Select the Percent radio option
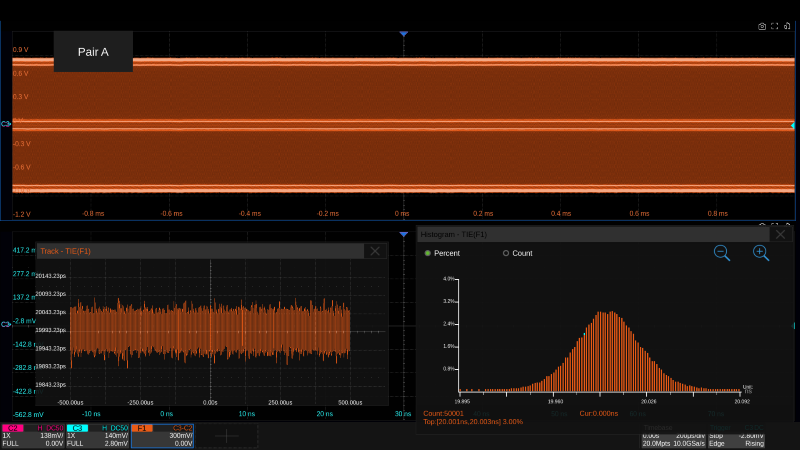Image resolution: width=800 pixels, height=450 pixels. (428, 253)
